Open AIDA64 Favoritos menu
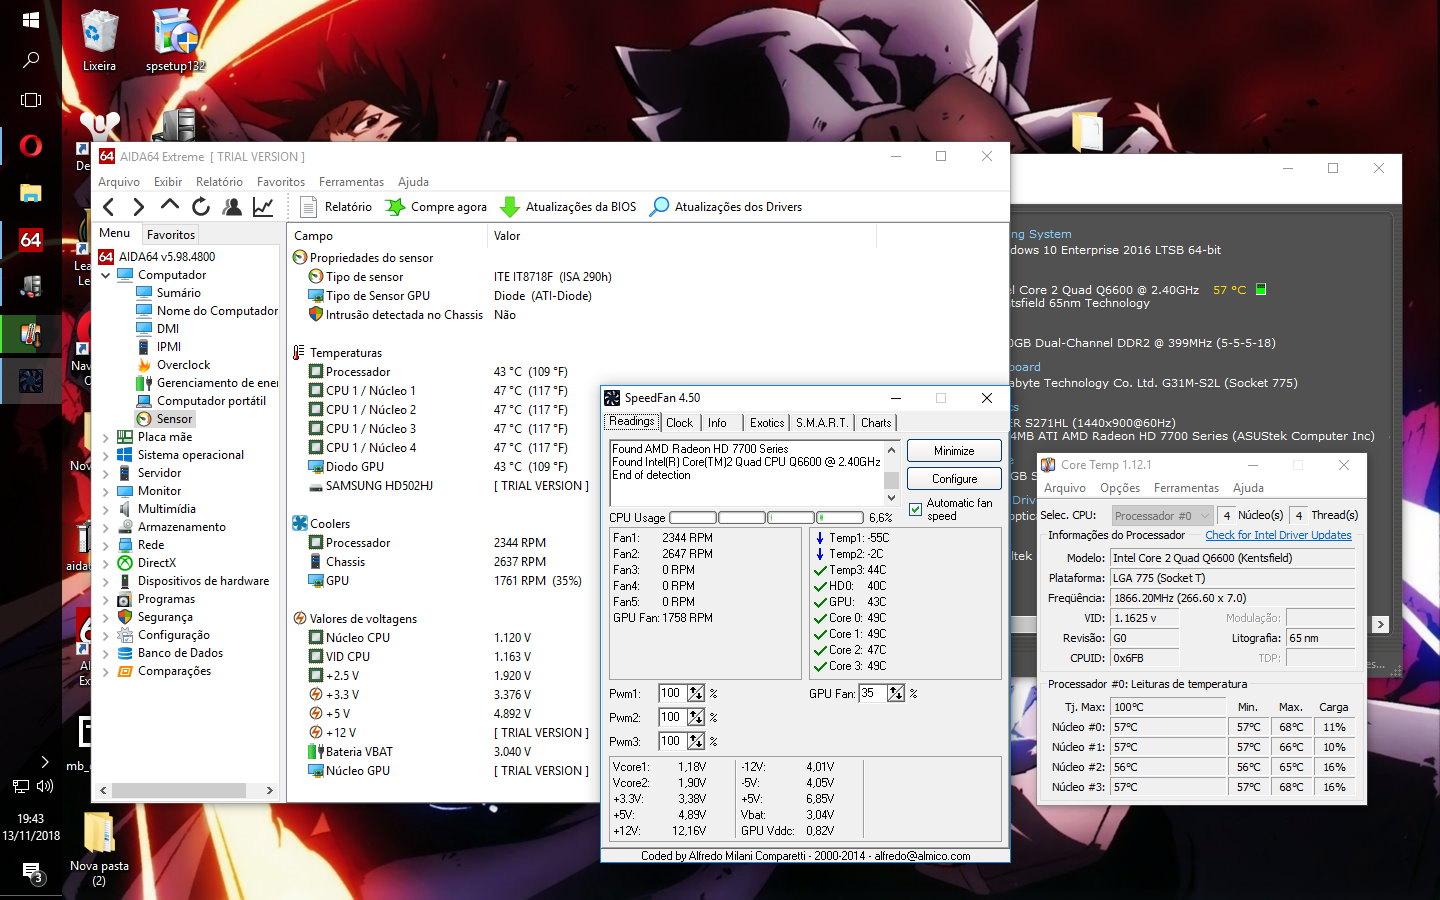The width and height of the screenshot is (1440, 900). (281, 182)
